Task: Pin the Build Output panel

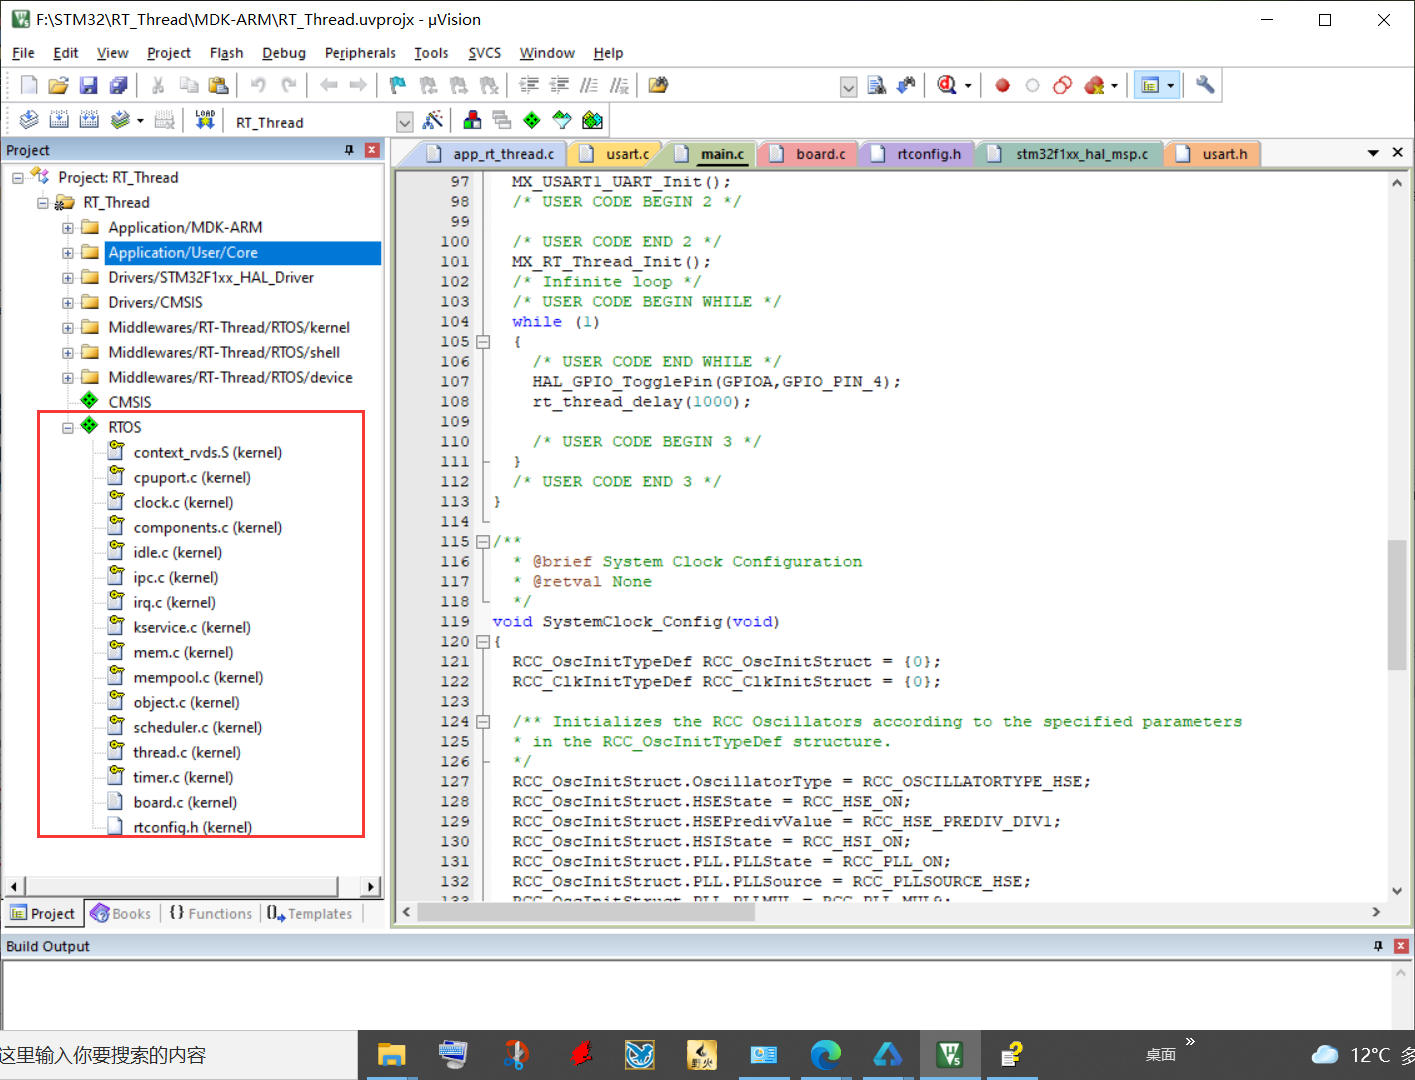Action: [1378, 946]
